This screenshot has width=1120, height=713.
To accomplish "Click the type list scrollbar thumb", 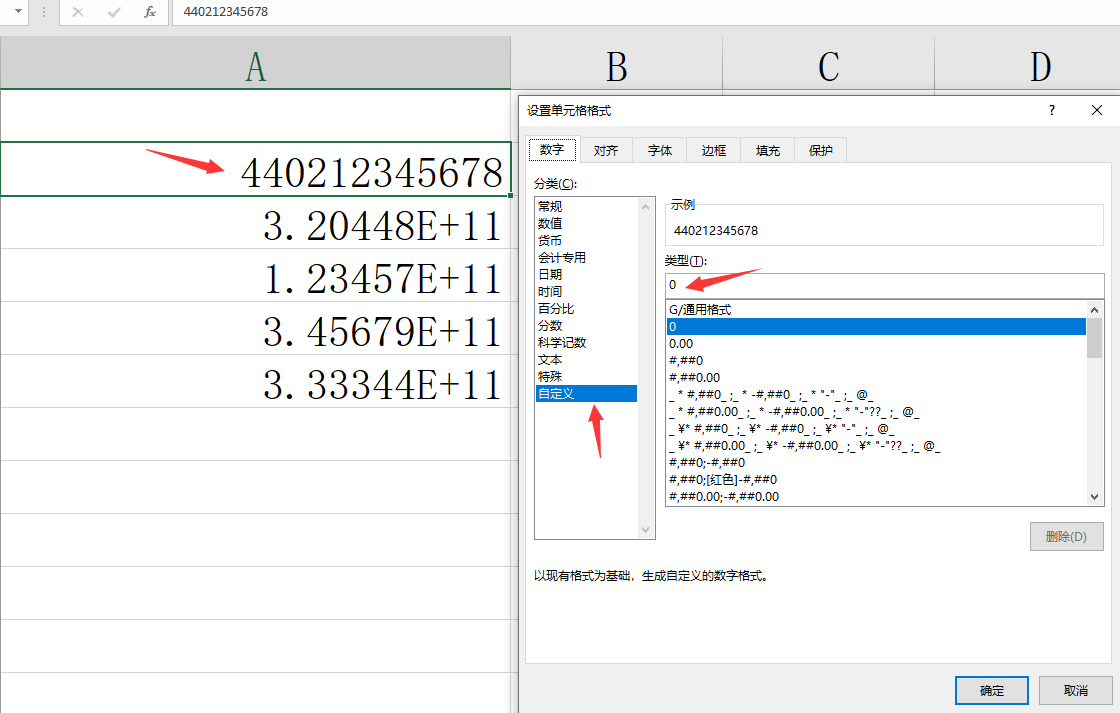I will tap(1094, 338).
